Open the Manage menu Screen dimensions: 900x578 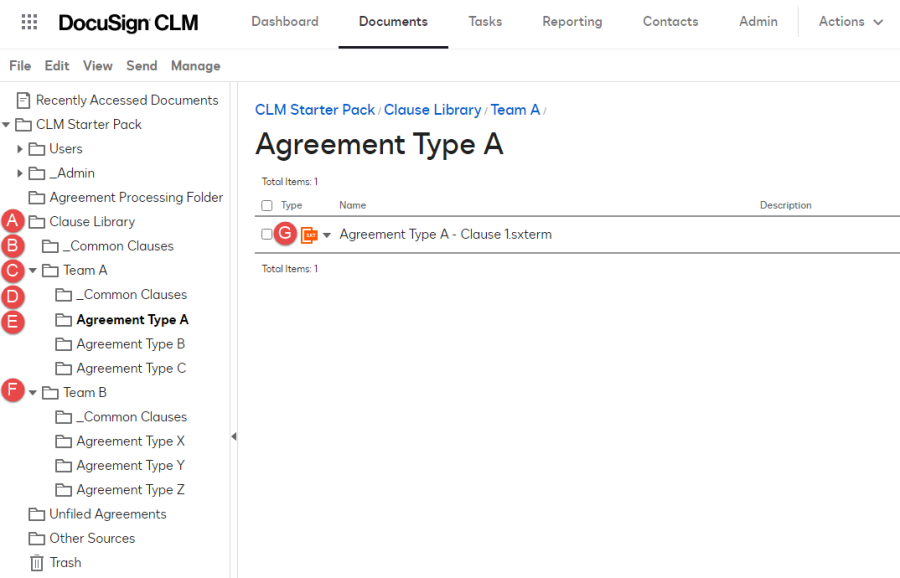click(195, 65)
